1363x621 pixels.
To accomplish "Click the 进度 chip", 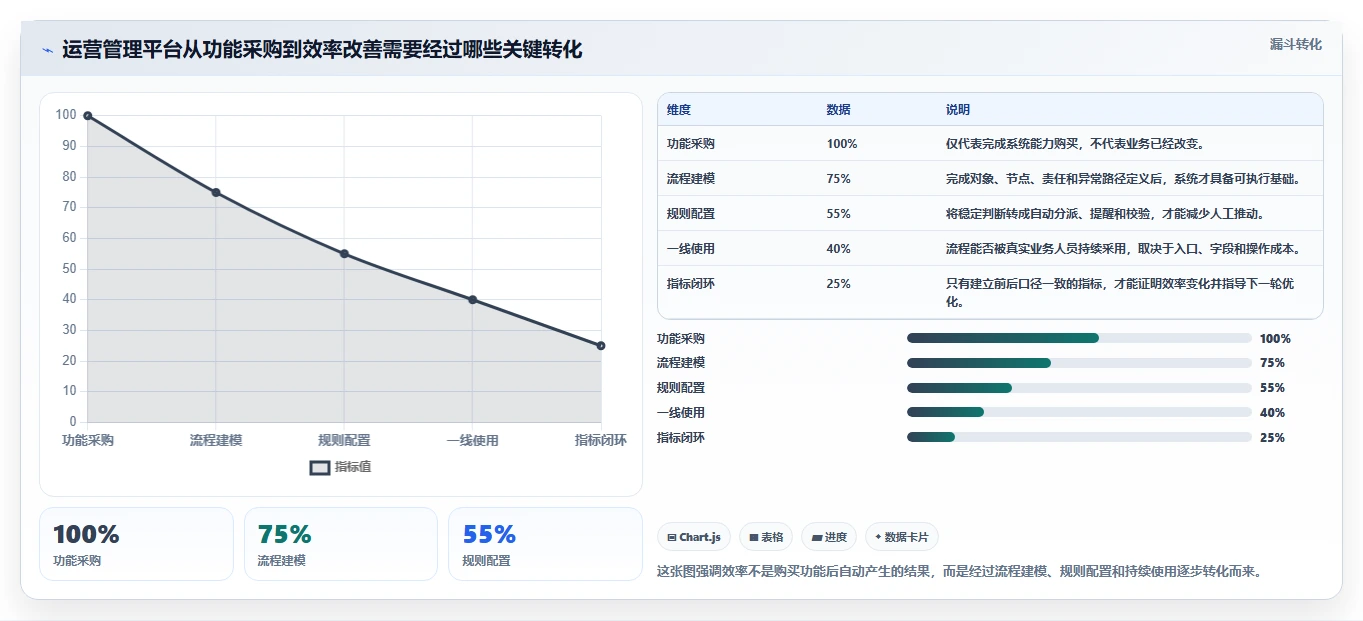I will click(x=829, y=537).
